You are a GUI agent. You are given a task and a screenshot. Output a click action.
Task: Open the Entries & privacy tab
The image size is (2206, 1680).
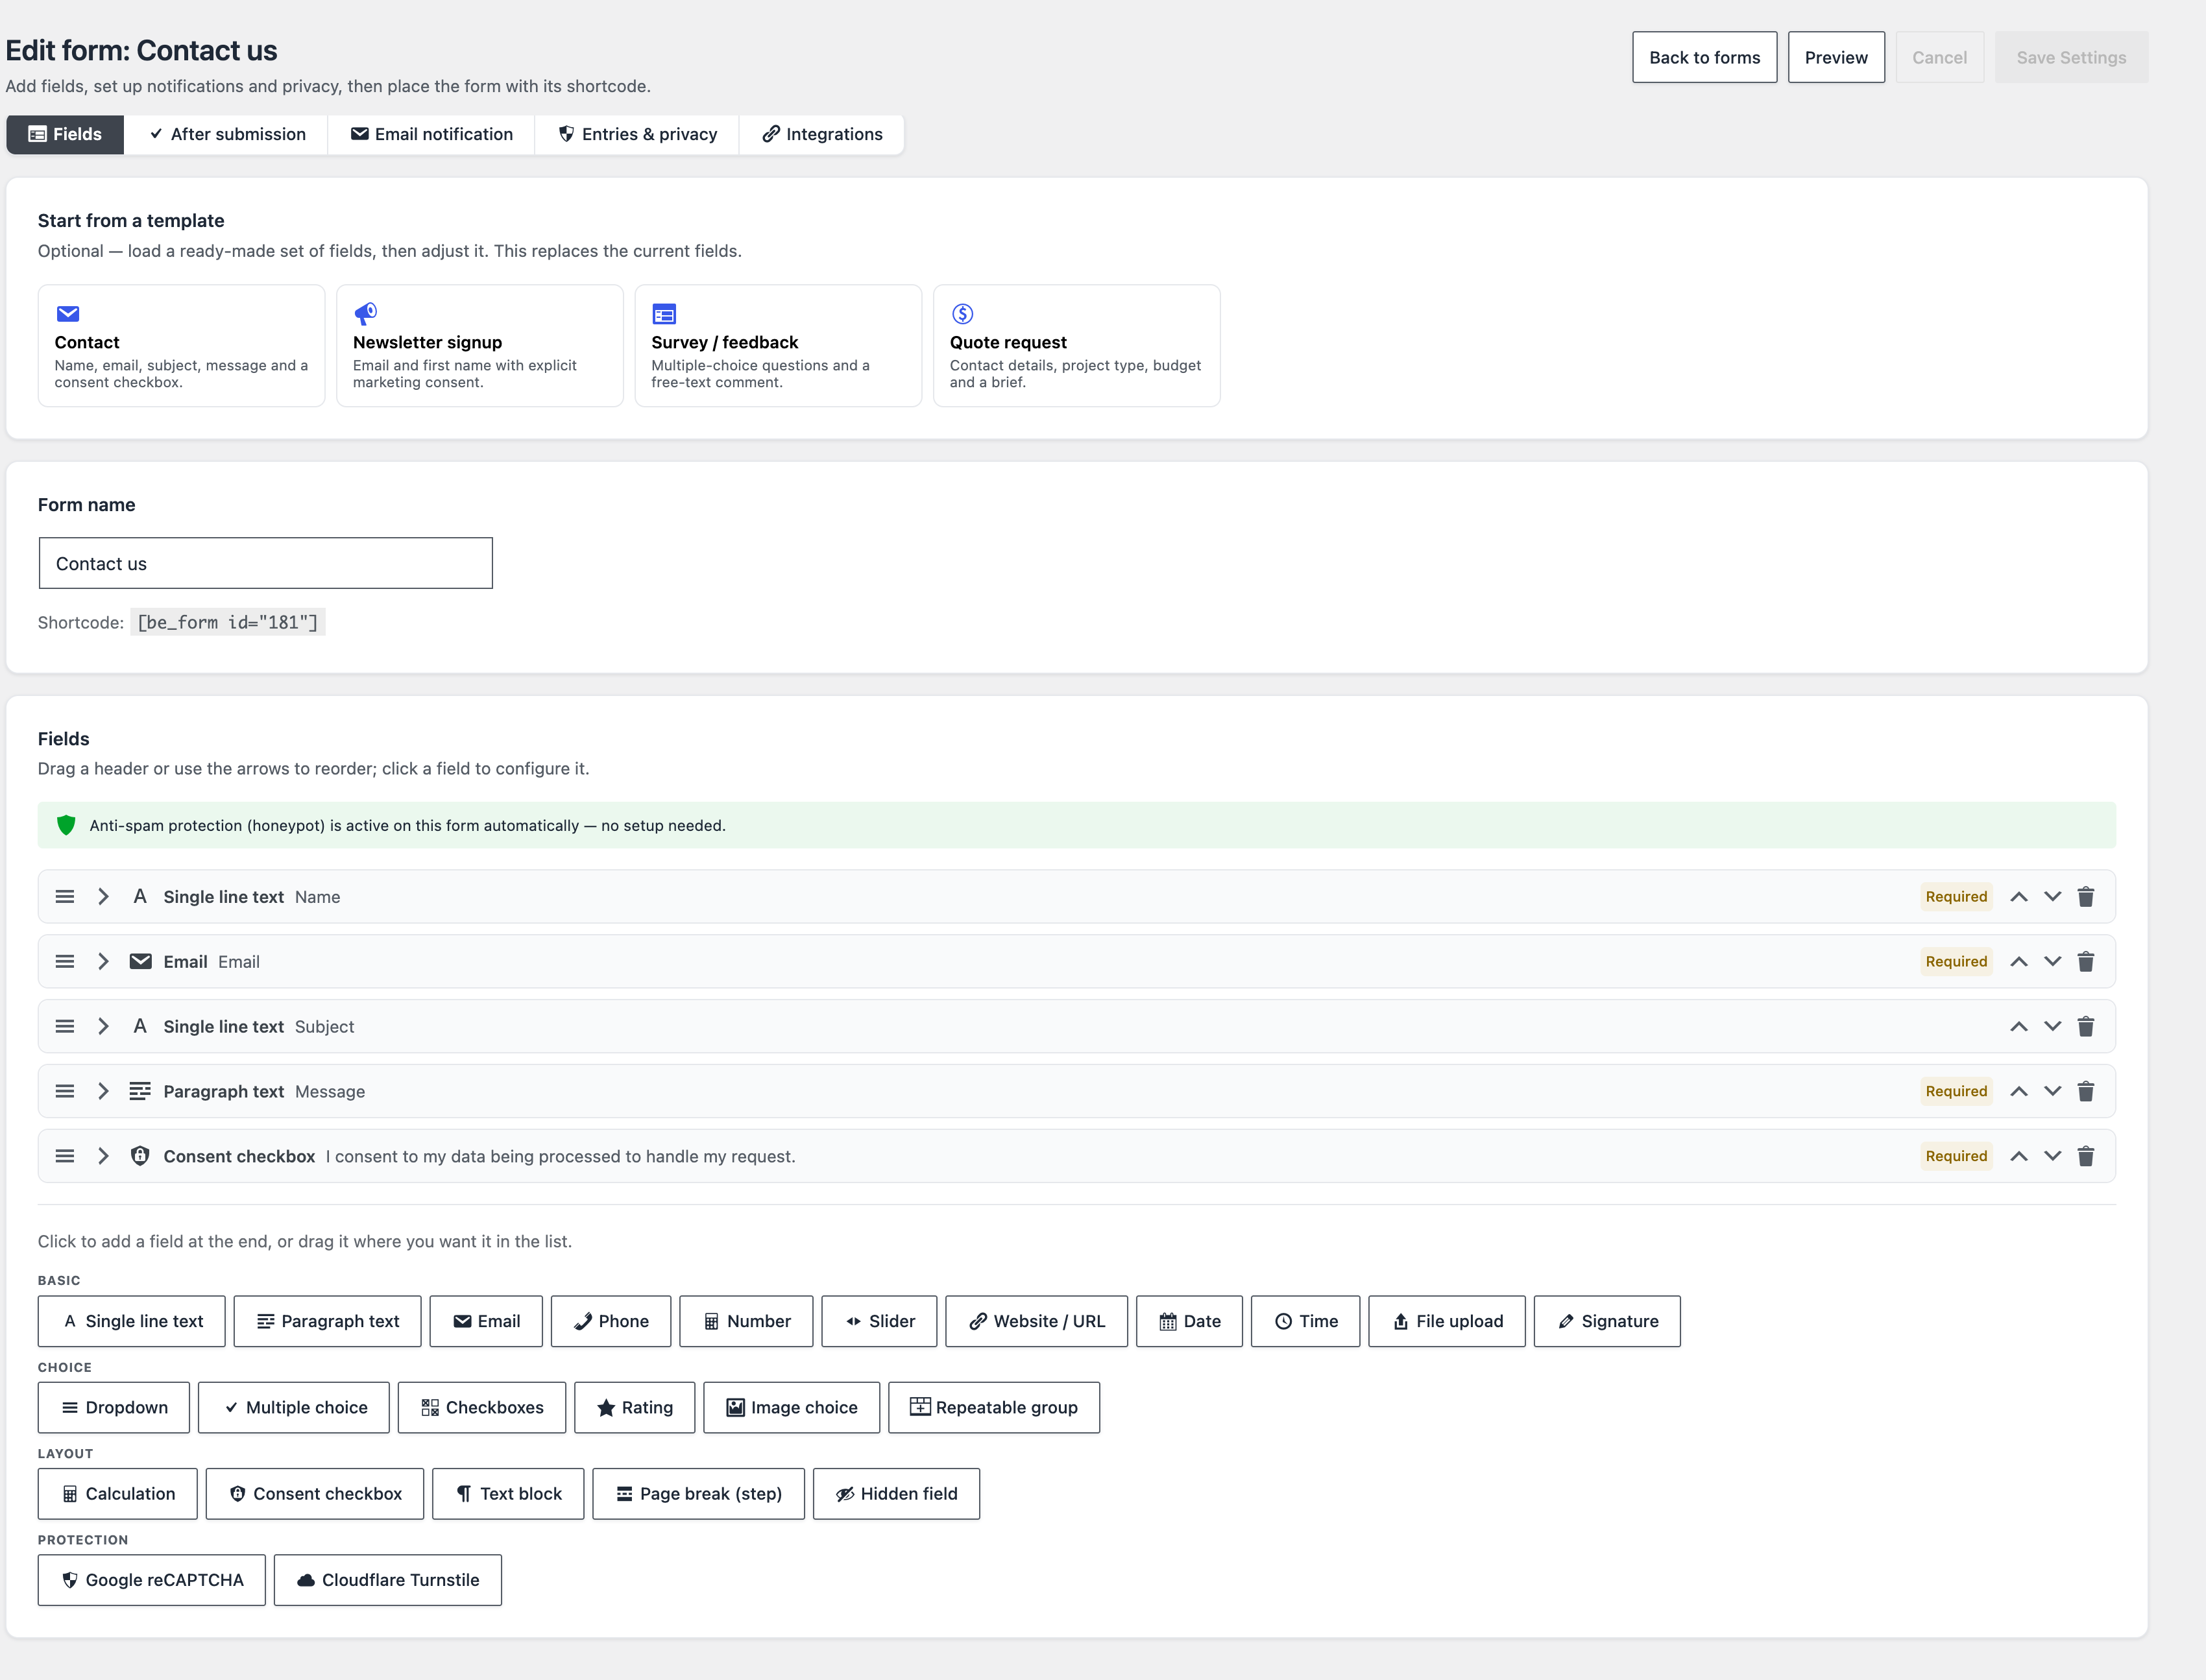[x=637, y=135]
